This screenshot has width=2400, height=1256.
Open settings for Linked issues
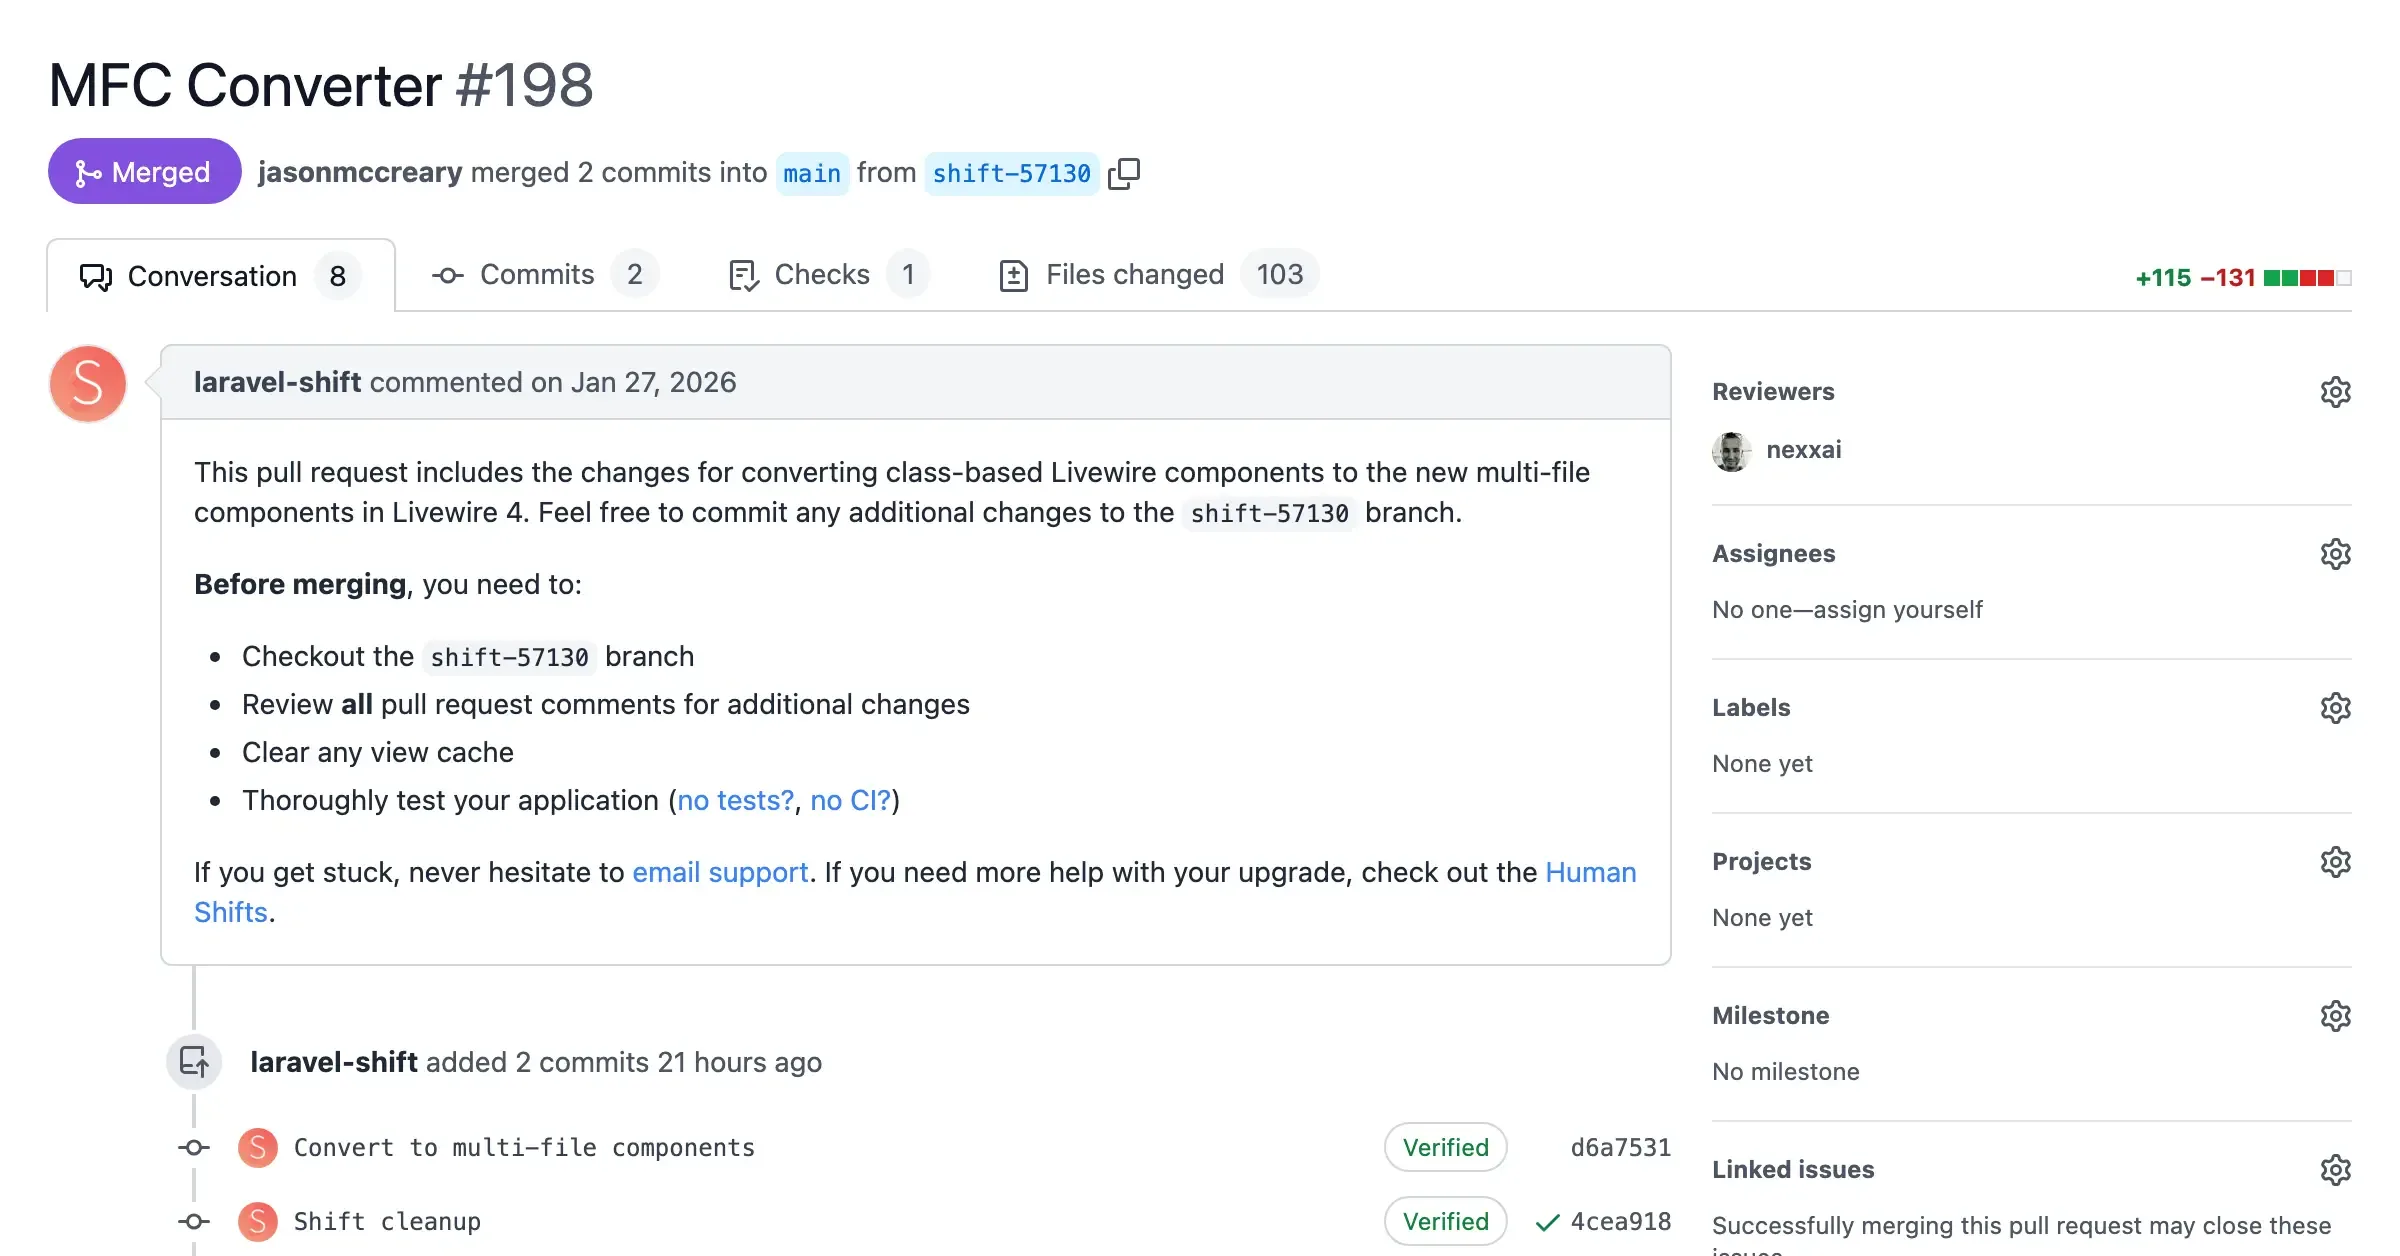(x=2335, y=1169)
